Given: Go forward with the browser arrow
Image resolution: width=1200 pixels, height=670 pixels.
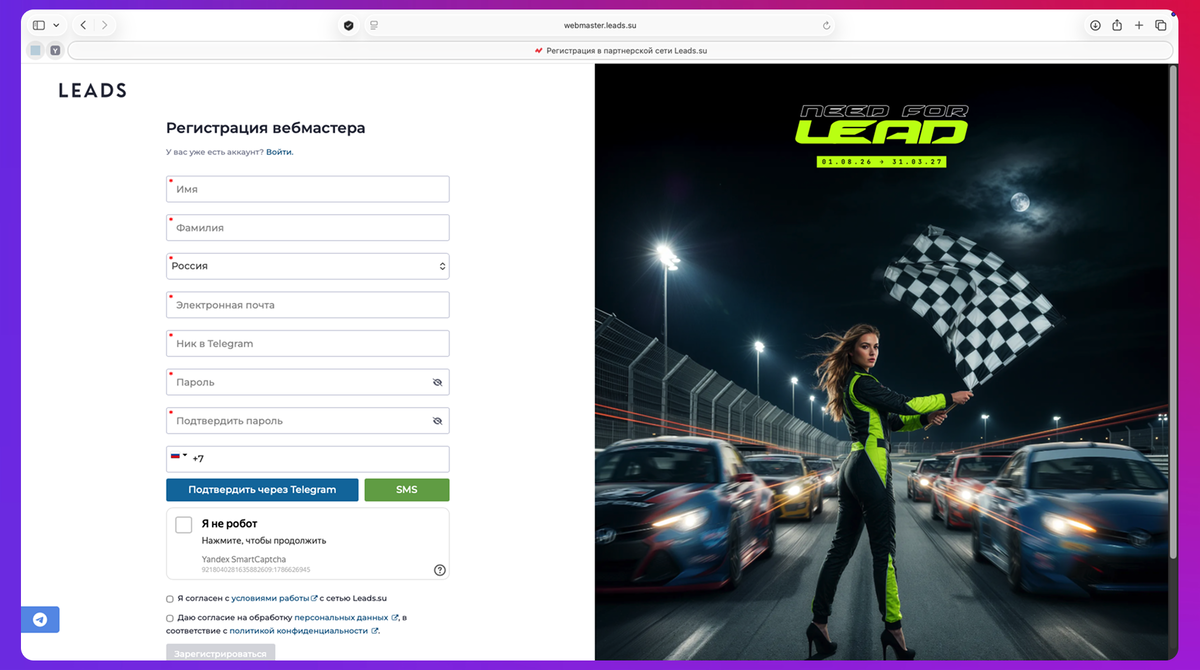Looking at the screenshot, I should pos(105,25).
